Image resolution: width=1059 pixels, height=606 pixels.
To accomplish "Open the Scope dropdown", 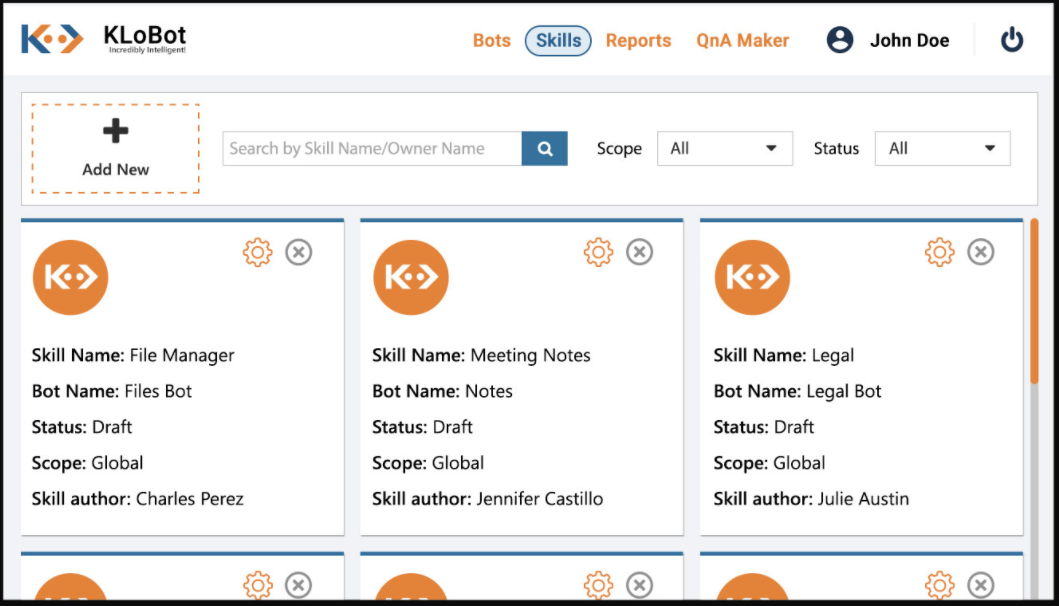I will [x=725, y=149].
